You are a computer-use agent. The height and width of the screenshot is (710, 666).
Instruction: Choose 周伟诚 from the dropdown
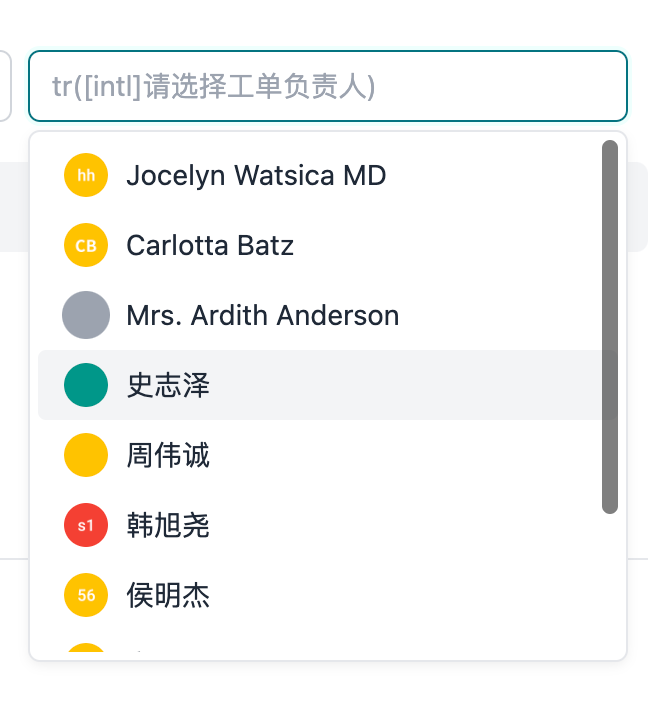coord(168,456)
